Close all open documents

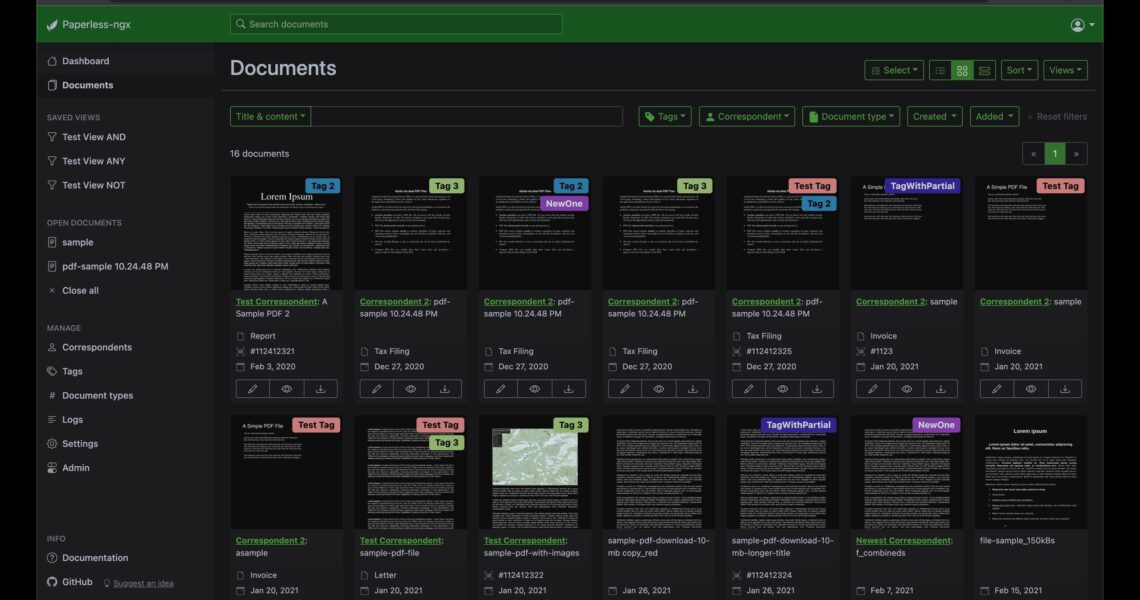click(x=79, y=291)
